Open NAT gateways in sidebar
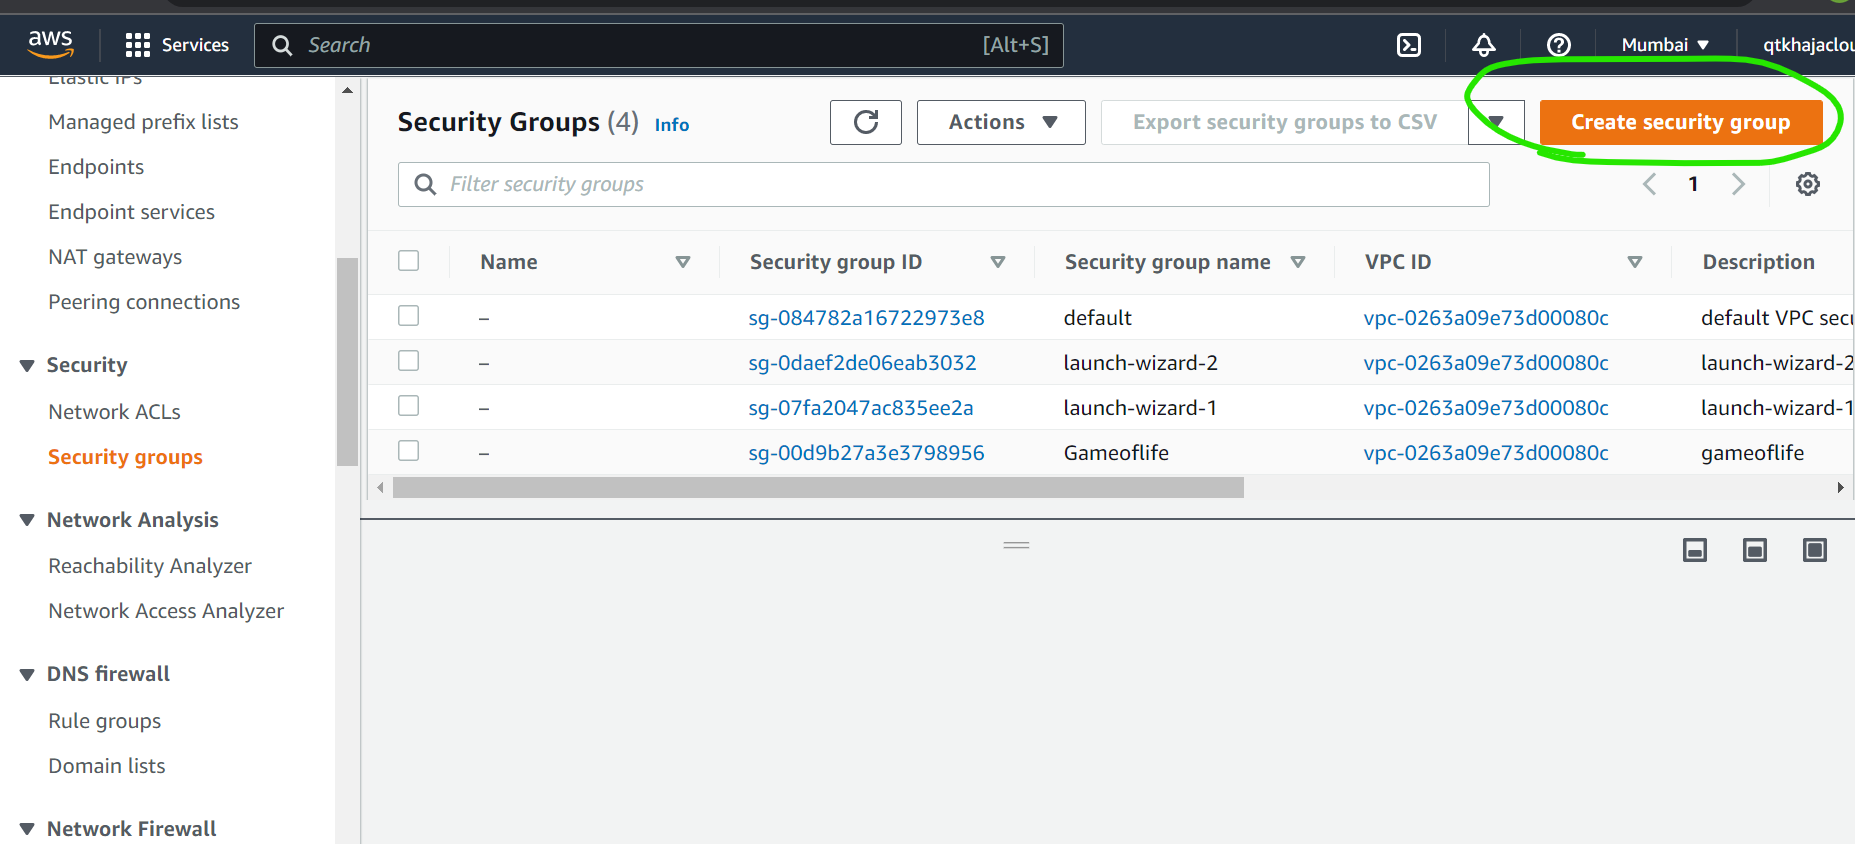 tap(115, 257)
